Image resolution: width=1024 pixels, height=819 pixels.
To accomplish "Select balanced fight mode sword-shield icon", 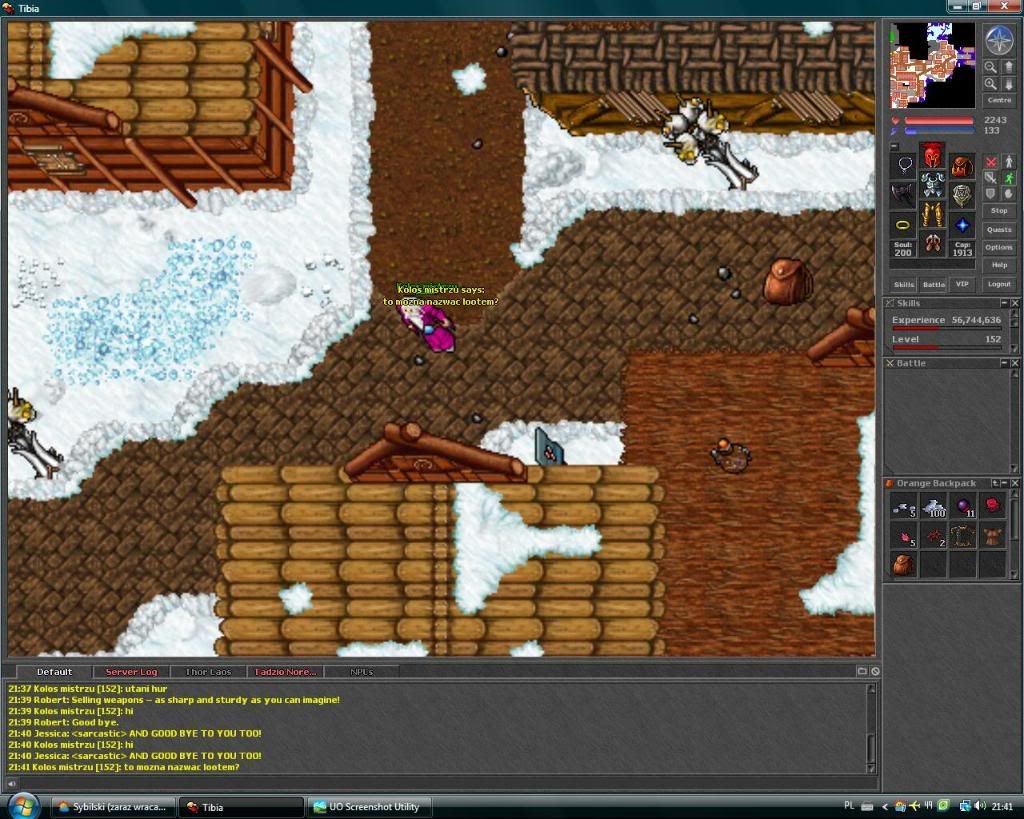I will click(991, 178).
